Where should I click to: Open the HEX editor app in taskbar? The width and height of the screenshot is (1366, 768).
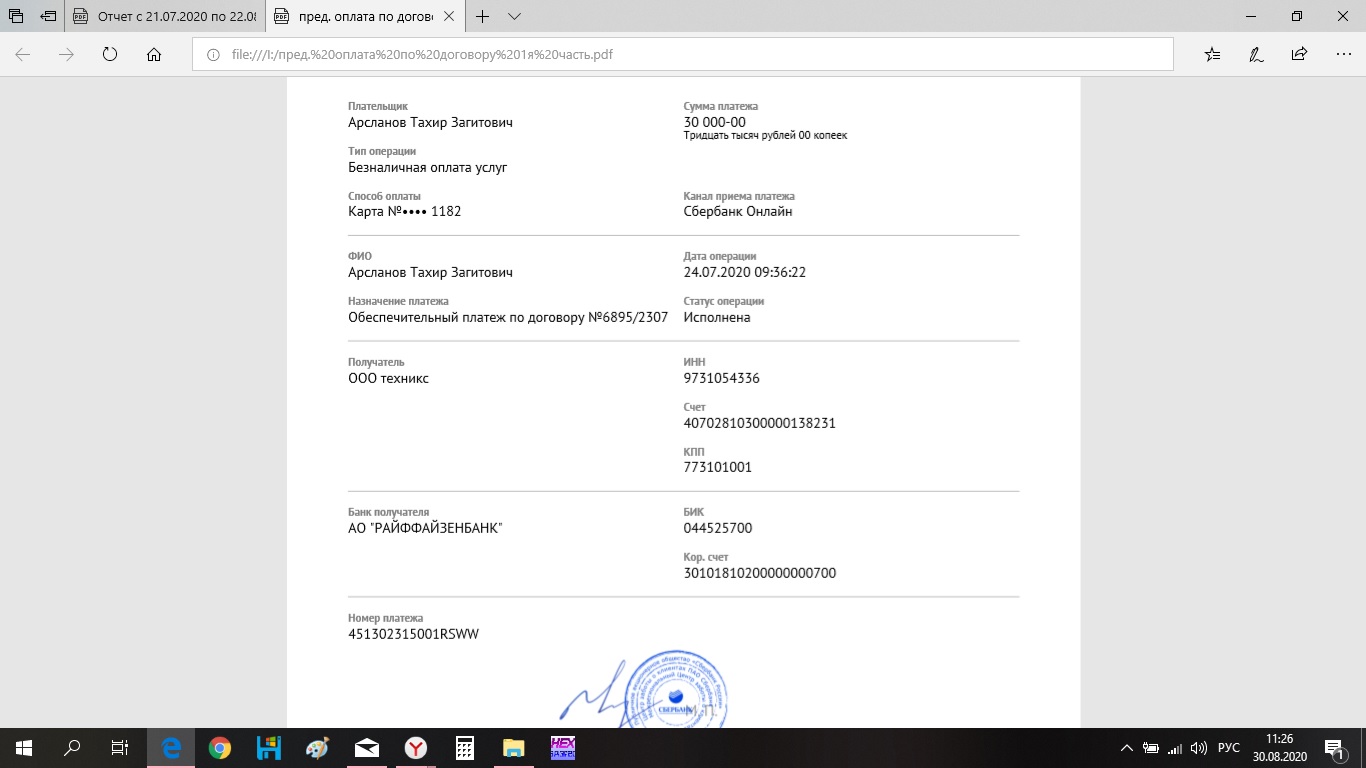tap(562, 748)
